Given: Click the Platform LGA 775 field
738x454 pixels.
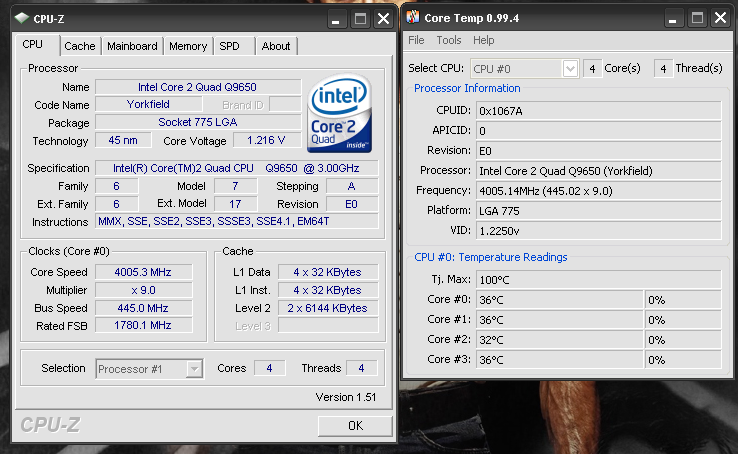Looking at the screenshot, I should pos(598,210).
